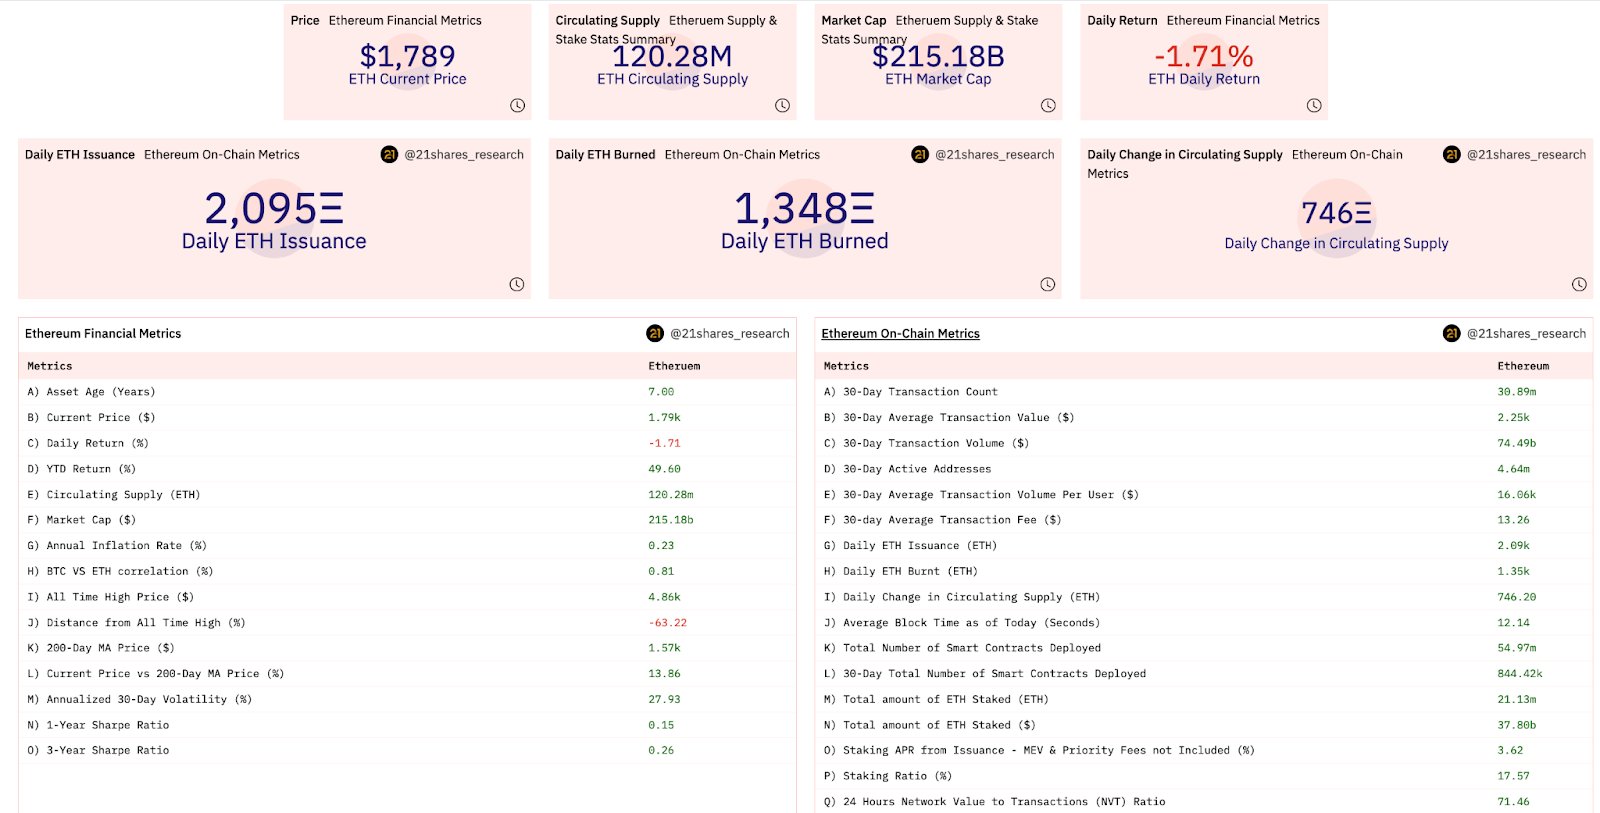Click Metrics column header in Financial Metrics table

click(50, 366)
